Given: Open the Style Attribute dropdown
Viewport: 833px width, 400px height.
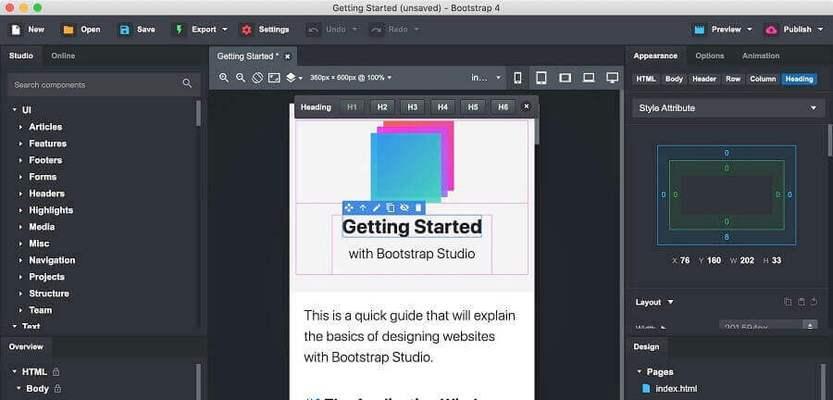Looking at the screenshot, I should pyautogui.click(x=728, y=108).
